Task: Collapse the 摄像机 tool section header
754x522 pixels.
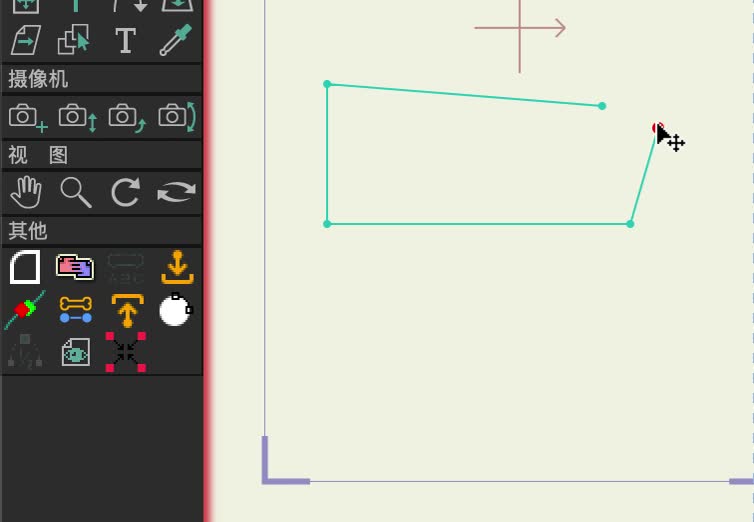Action: [x=101, y=79]
